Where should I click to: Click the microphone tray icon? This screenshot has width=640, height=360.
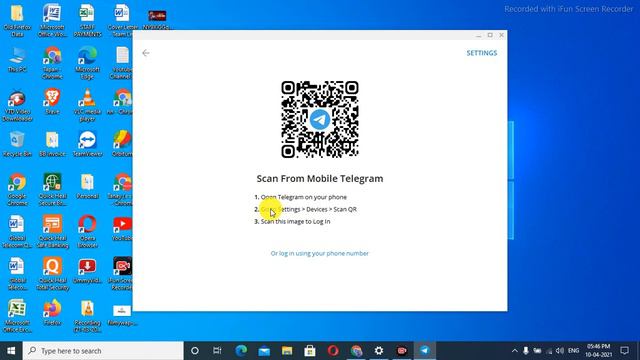(526, 351)
